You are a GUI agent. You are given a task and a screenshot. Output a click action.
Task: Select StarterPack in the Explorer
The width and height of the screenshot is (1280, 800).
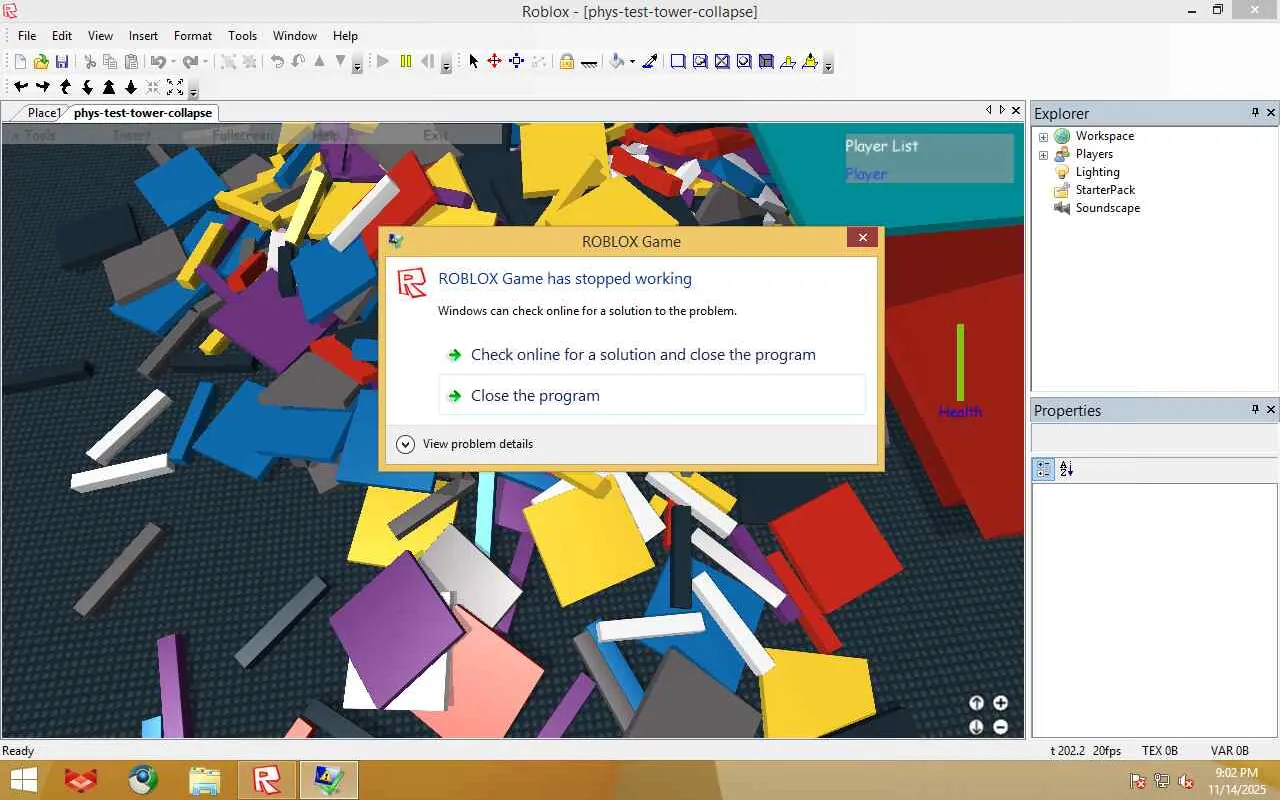(x=1105, y=190)
